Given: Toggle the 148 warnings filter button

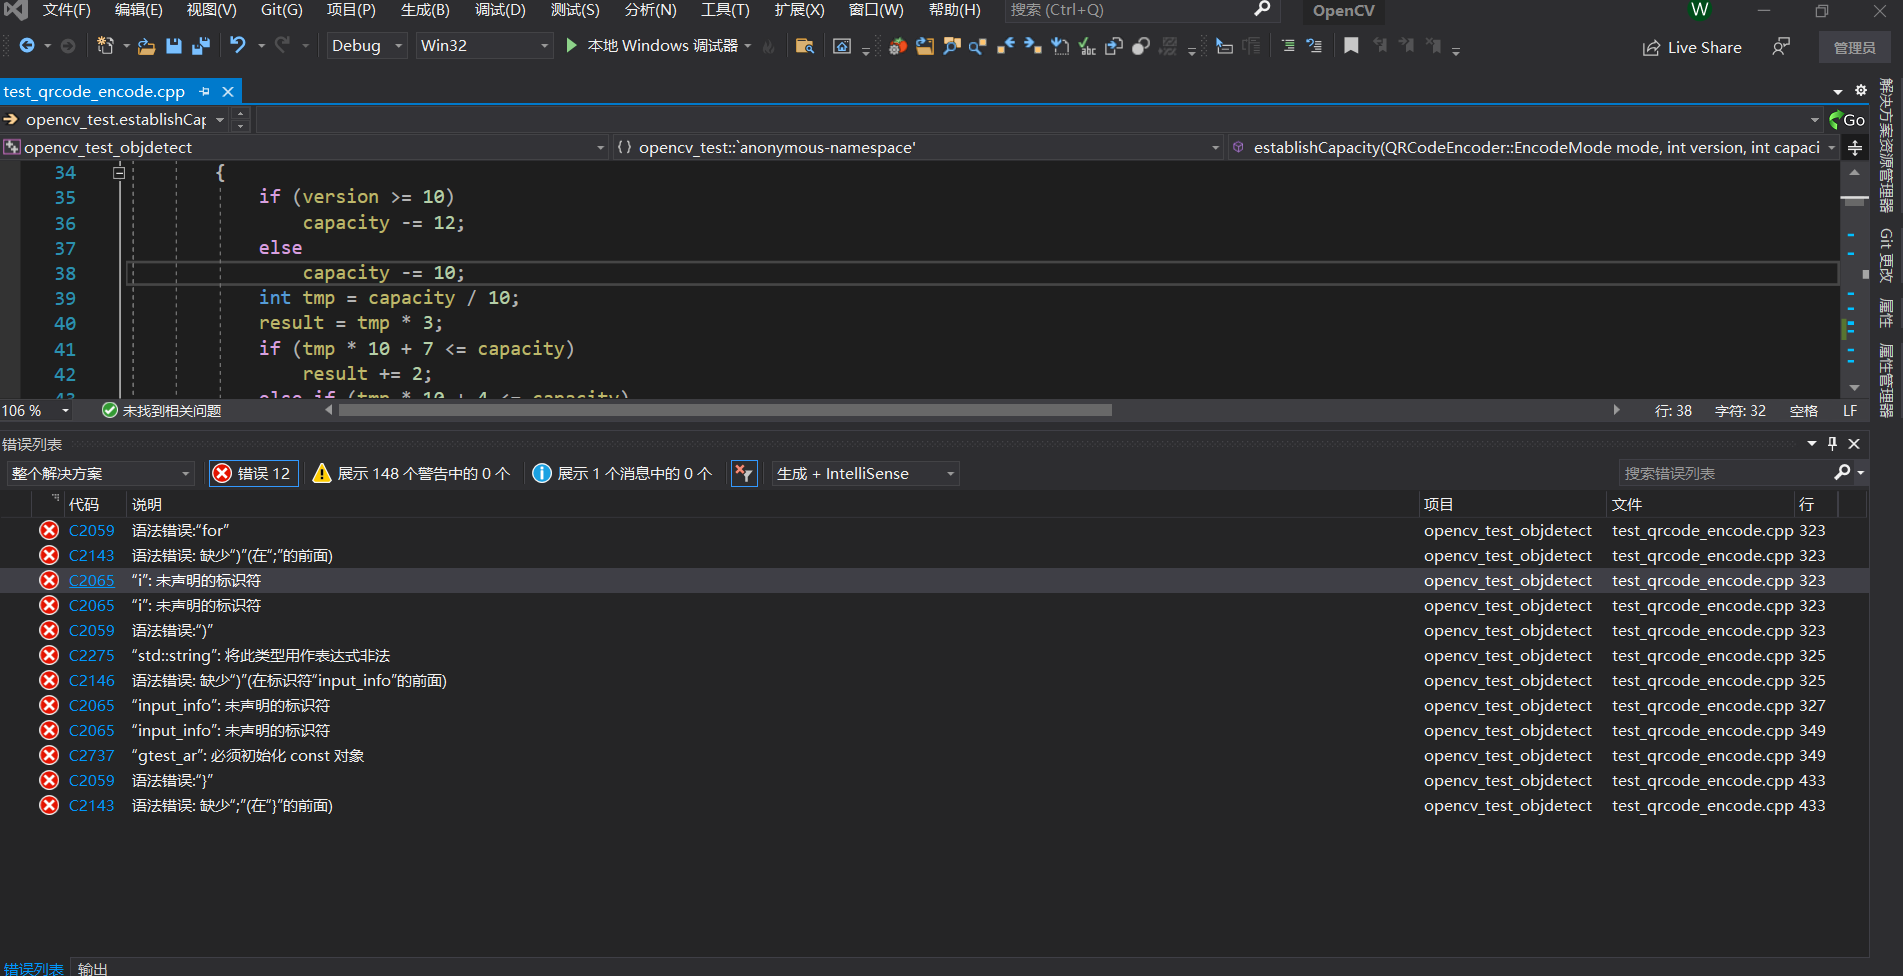Looking at the screenshot, I should 411,474.
